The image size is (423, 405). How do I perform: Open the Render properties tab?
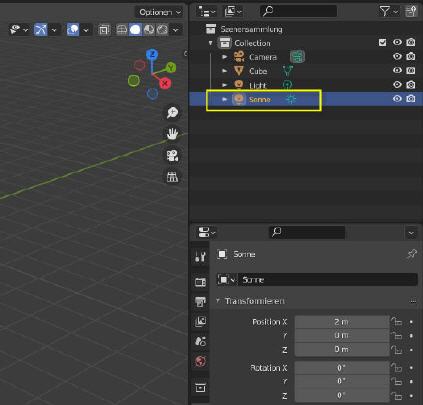coord(200,282)
